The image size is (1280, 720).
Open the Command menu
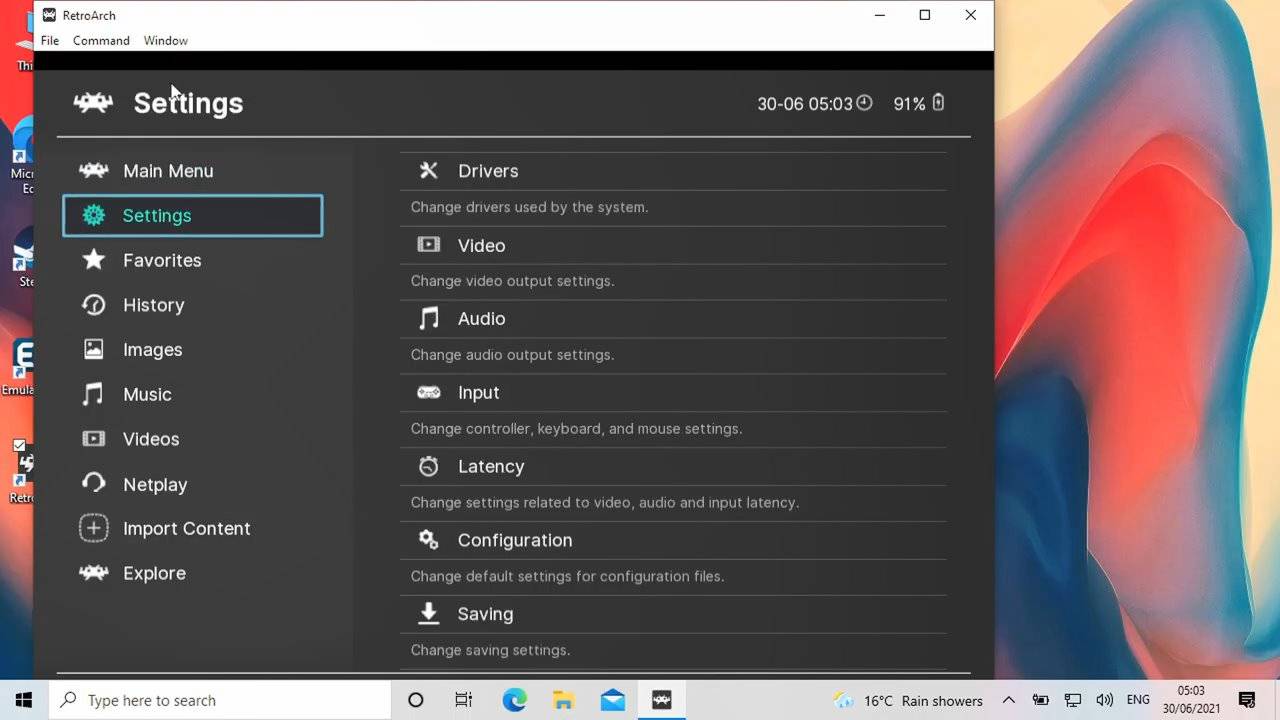[100, 40]
